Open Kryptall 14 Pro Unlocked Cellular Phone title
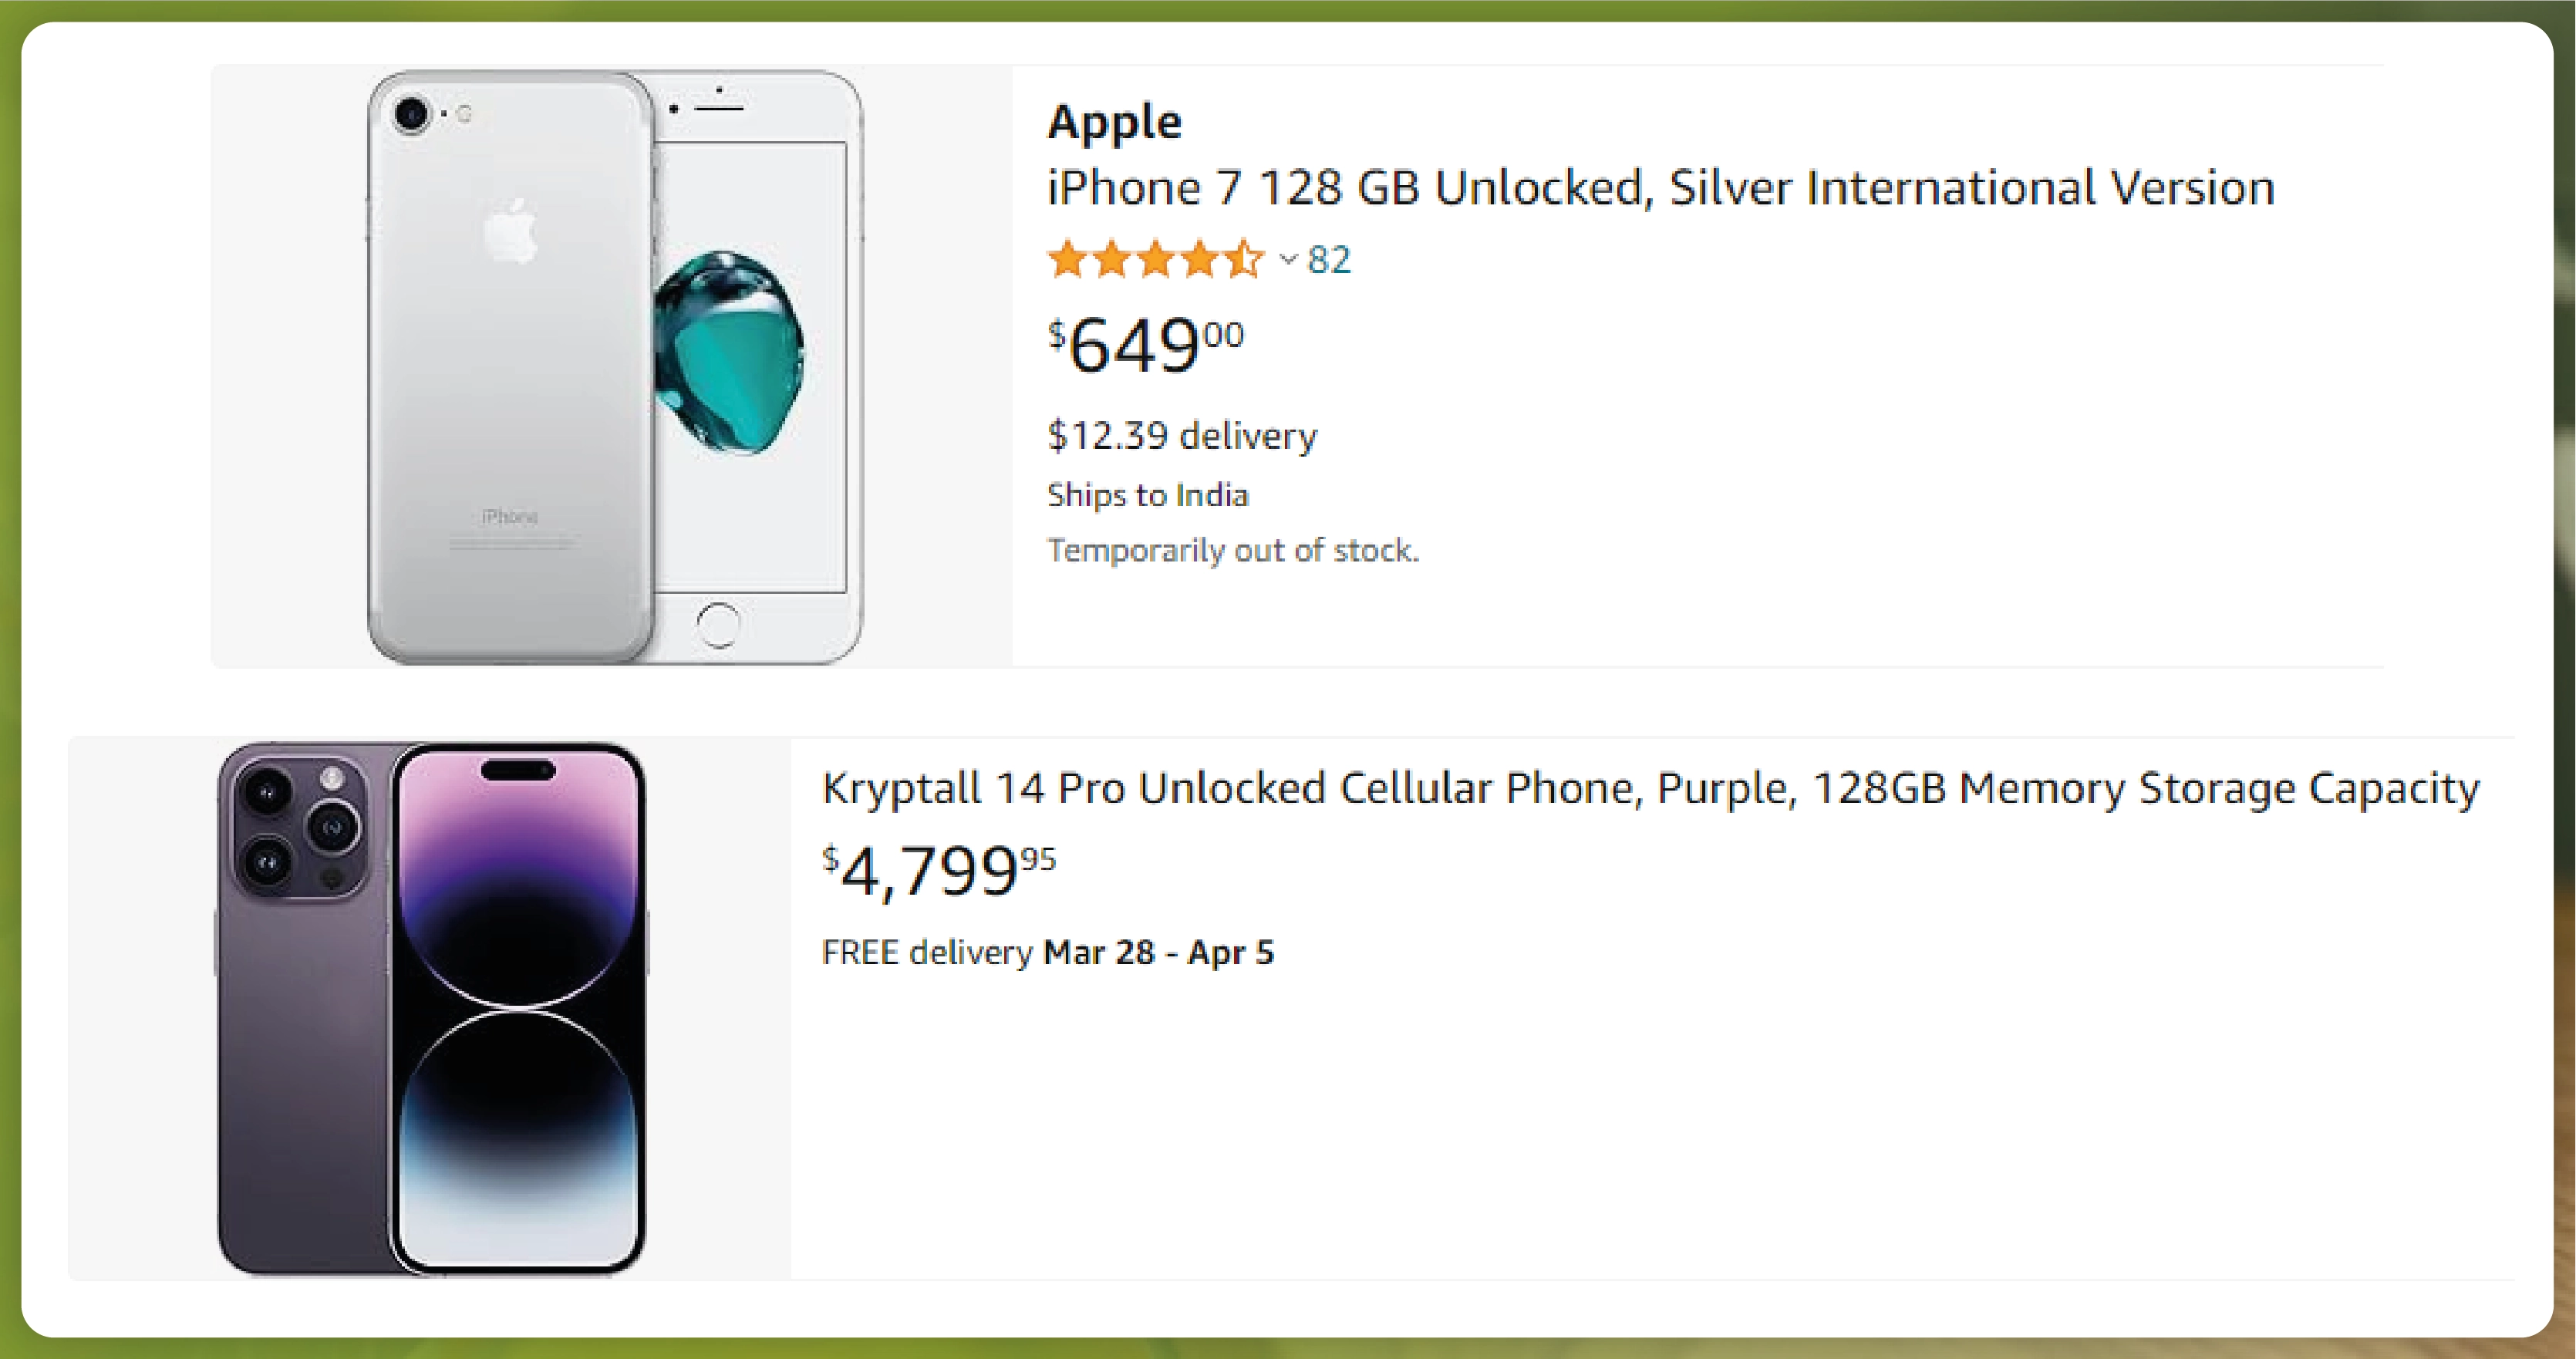Screen dimensions: 2576x1359 pos(1650,789)
